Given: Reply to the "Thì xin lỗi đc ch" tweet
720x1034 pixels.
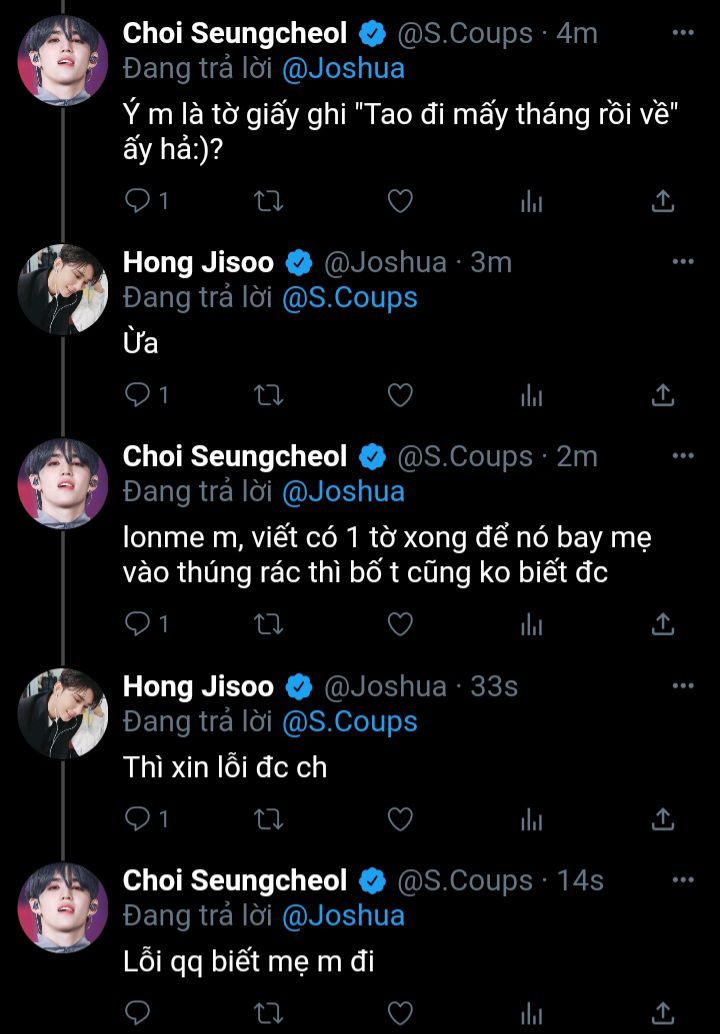Looking at the screenshot, I should (x=137, y=819).
